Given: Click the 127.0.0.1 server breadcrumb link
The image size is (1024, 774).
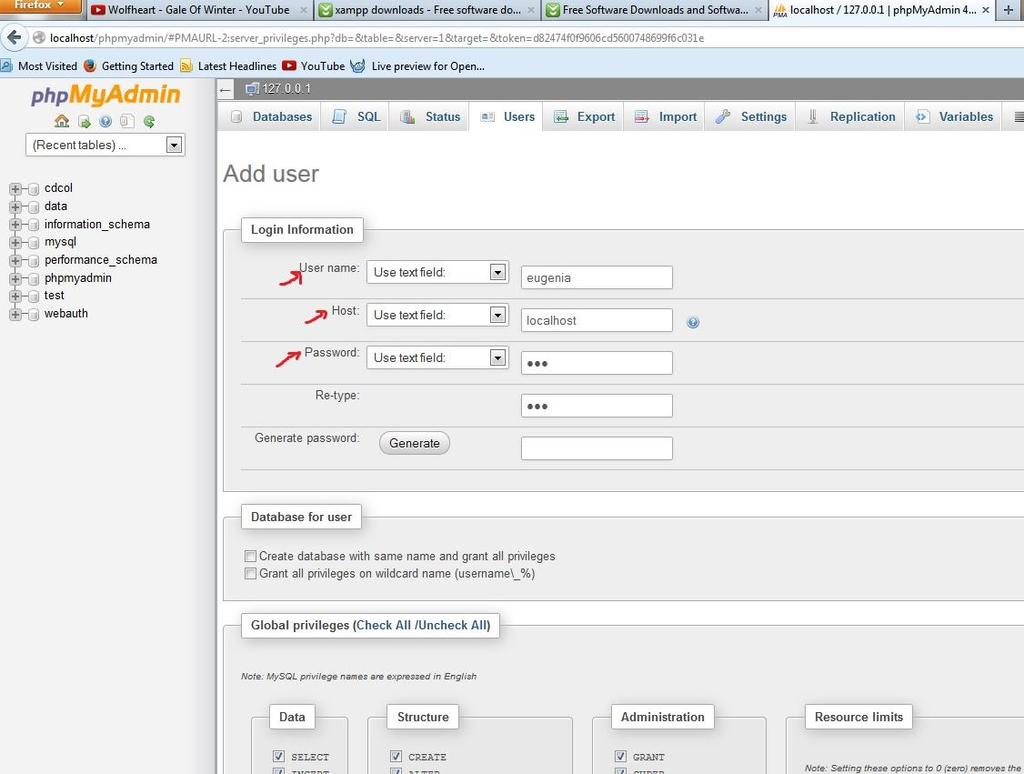Looking at the screenshot, I should [286, 89].
